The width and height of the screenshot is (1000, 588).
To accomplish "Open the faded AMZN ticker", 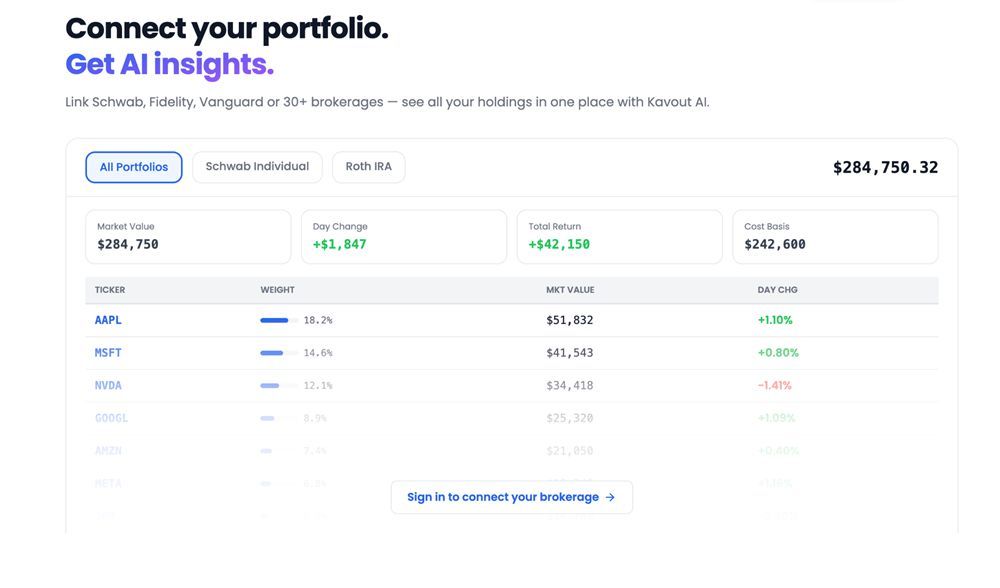I will click(108, 450).
